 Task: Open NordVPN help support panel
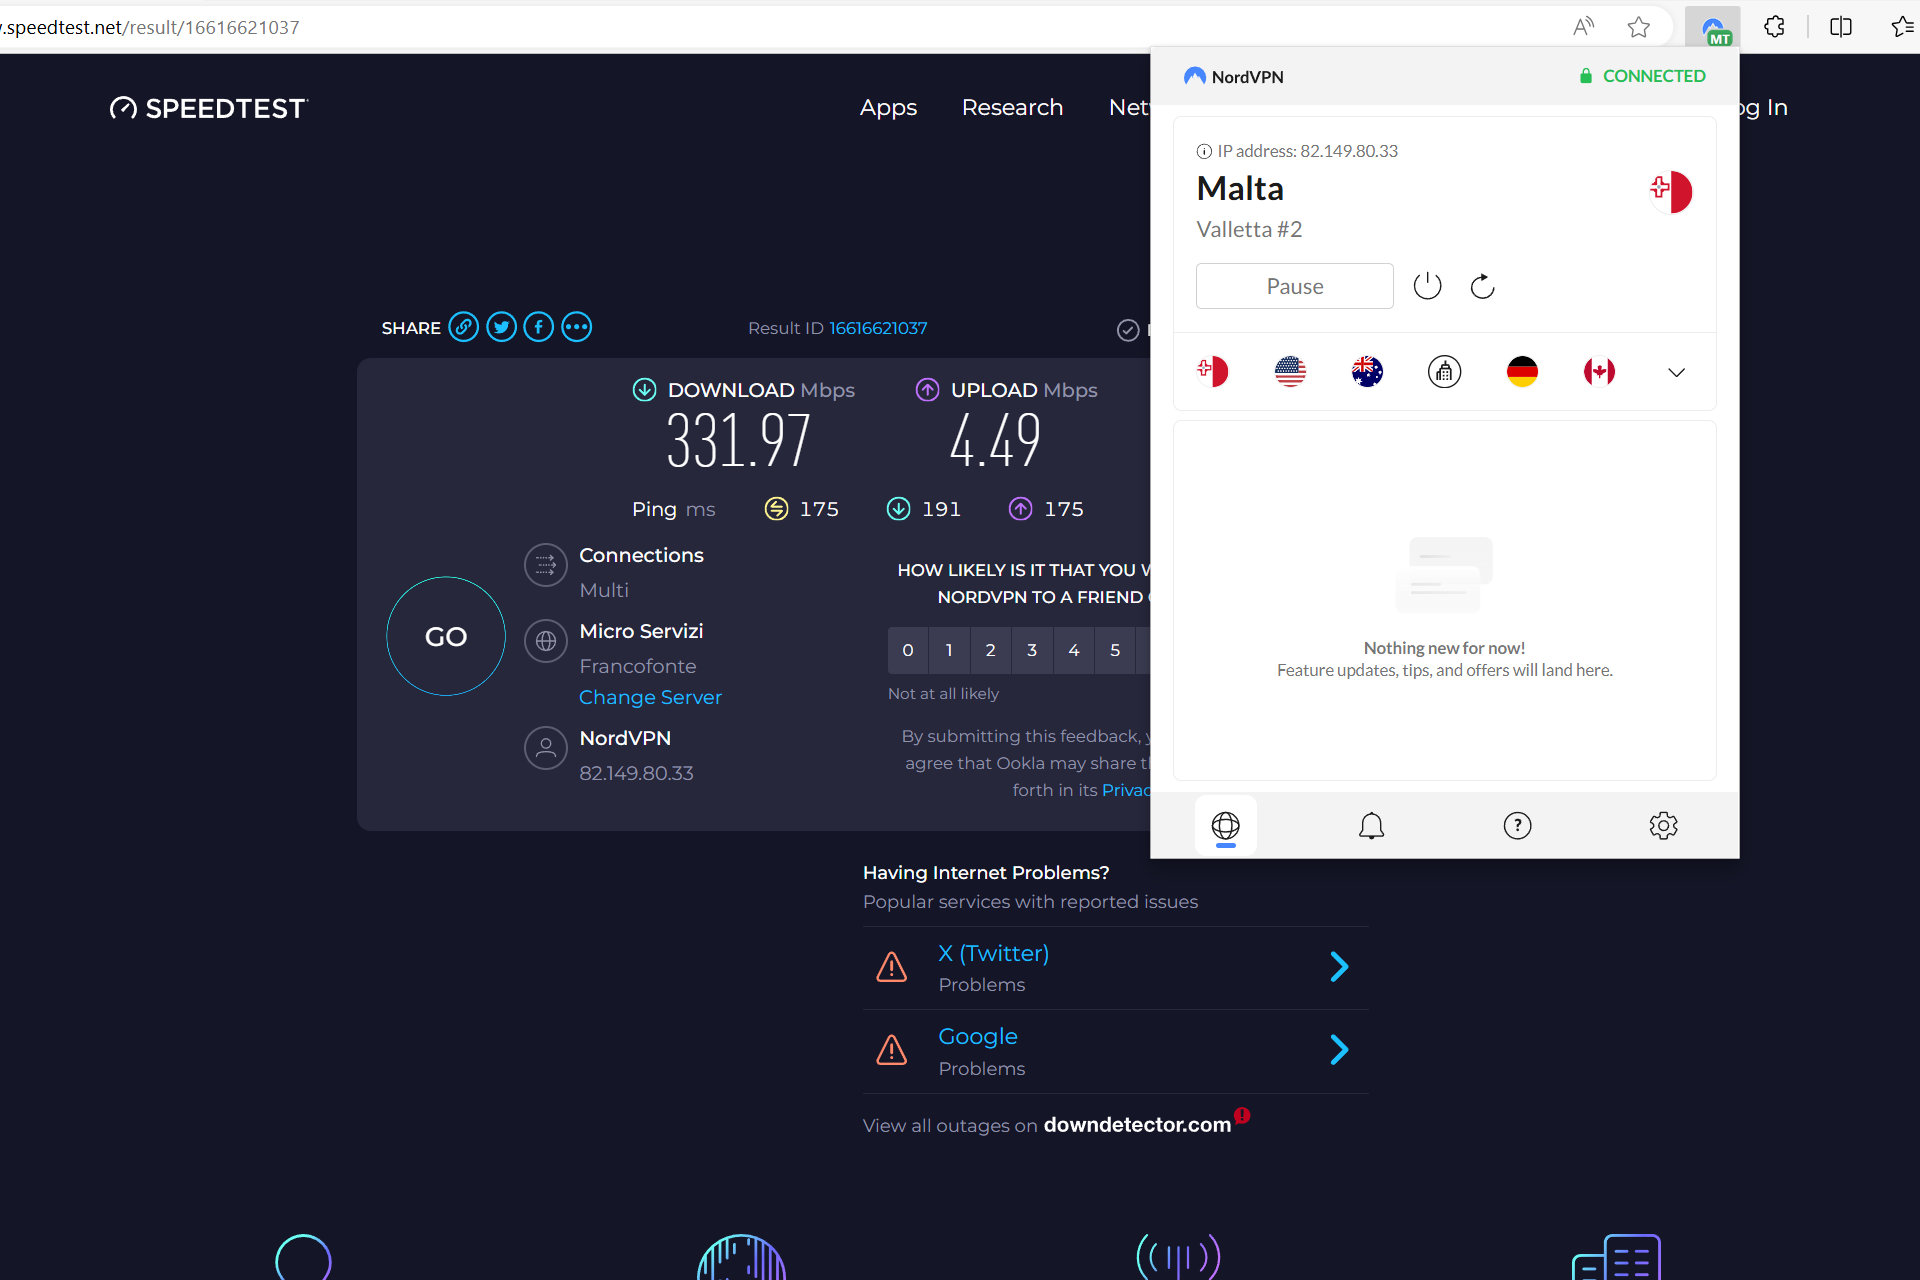(1517, 824)
